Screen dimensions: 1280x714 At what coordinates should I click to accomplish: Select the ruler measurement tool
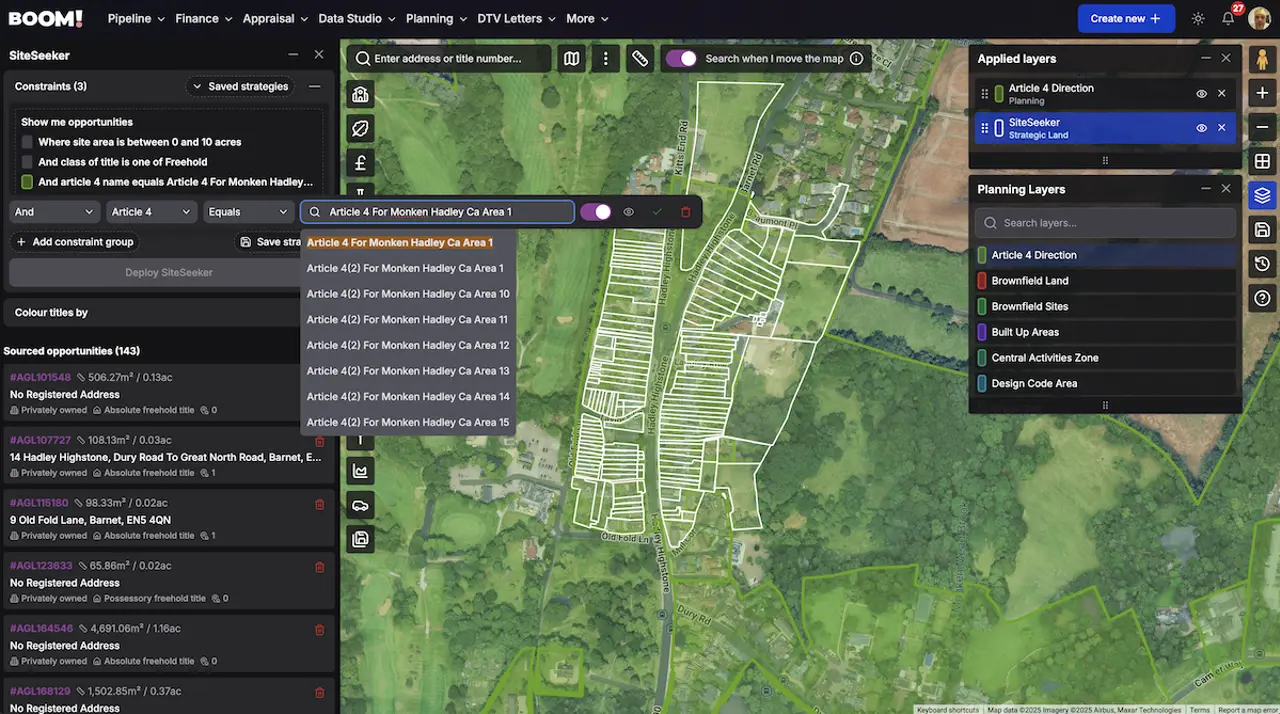click(640, 59)
